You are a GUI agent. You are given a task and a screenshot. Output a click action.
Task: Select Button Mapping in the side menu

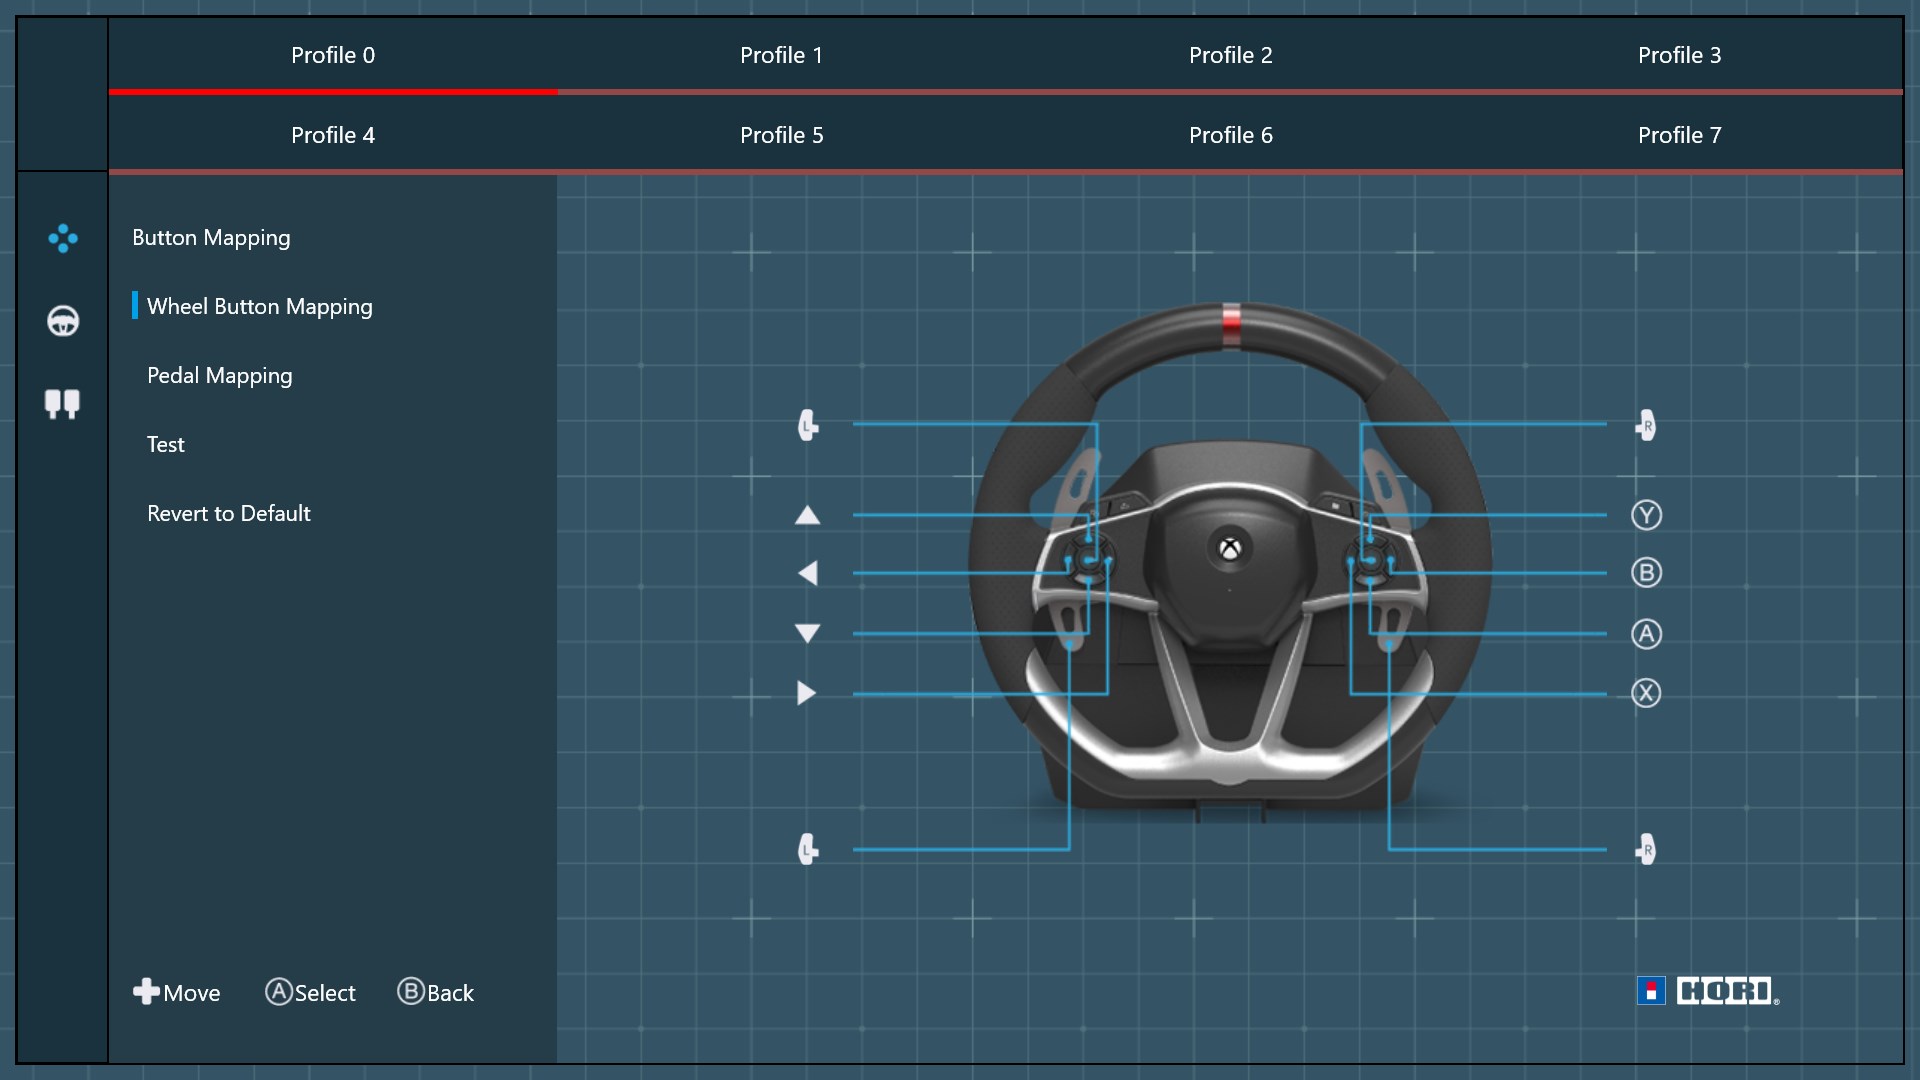tap(211, 238)
